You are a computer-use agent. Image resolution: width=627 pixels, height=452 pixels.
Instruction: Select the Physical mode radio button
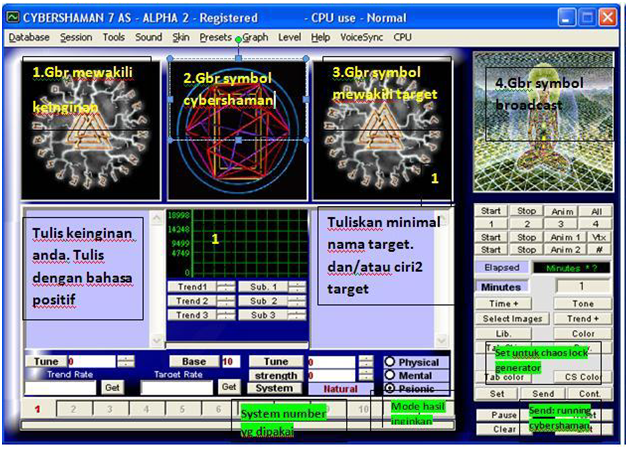point(390,362)
